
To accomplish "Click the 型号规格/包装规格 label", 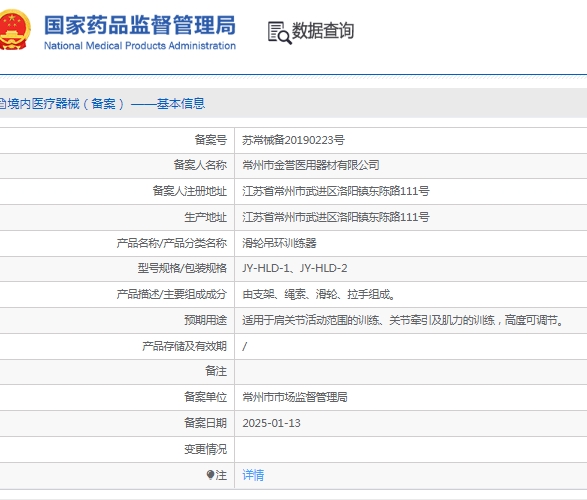I will (x=182, y=268).
